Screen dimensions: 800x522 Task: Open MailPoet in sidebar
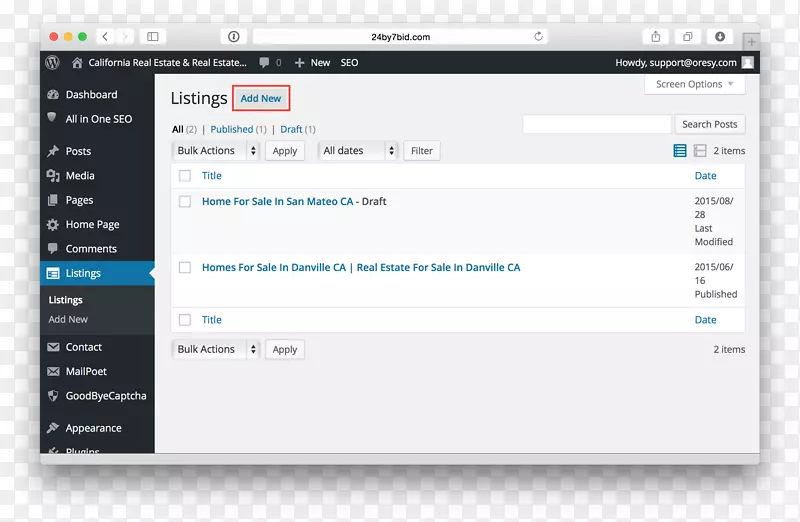pos(97,371)
